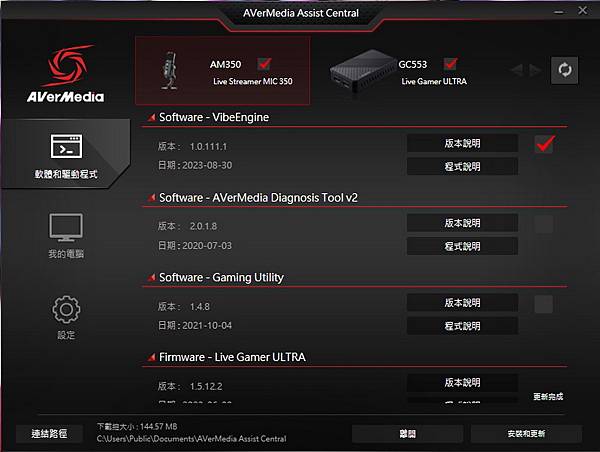Click the AVerMedia swirl logo
The height and width of the screenshot is (452, 600).
68,65
